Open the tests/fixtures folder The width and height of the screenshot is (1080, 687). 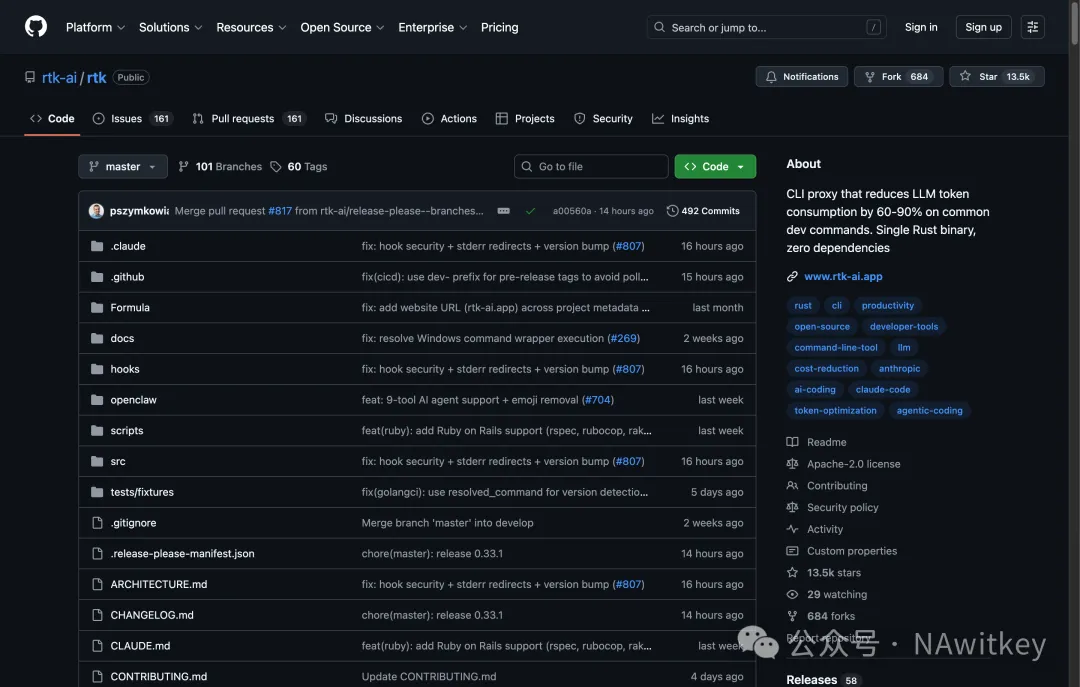(x=142, y=492)
